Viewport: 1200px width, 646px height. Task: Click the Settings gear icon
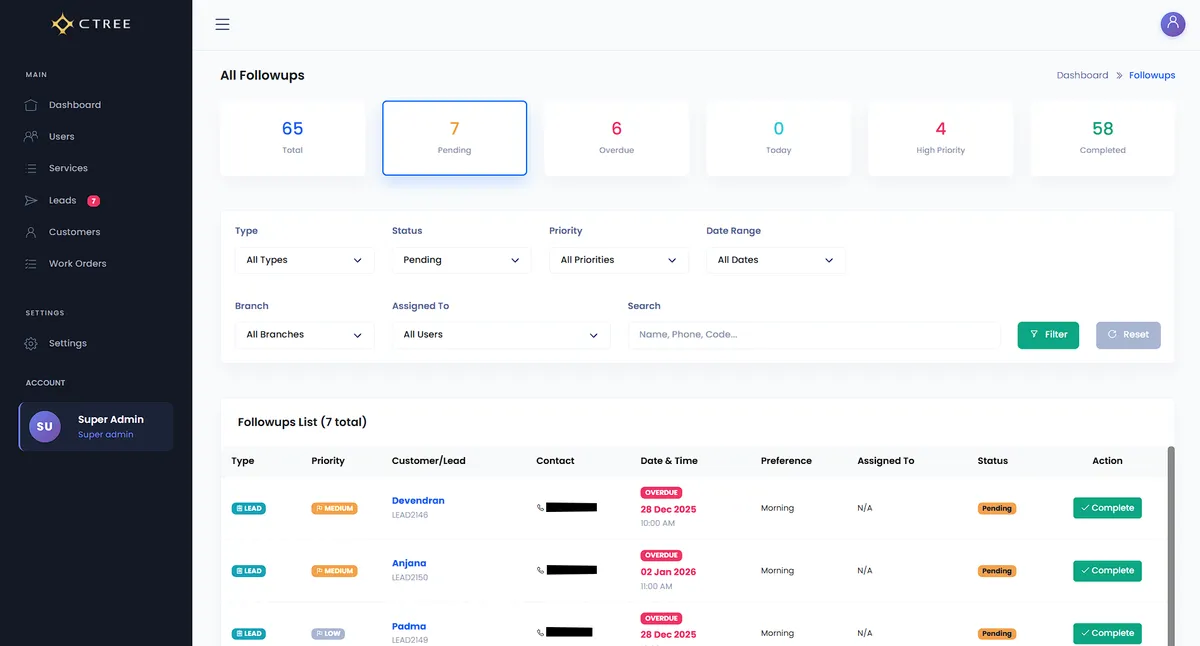31,343
